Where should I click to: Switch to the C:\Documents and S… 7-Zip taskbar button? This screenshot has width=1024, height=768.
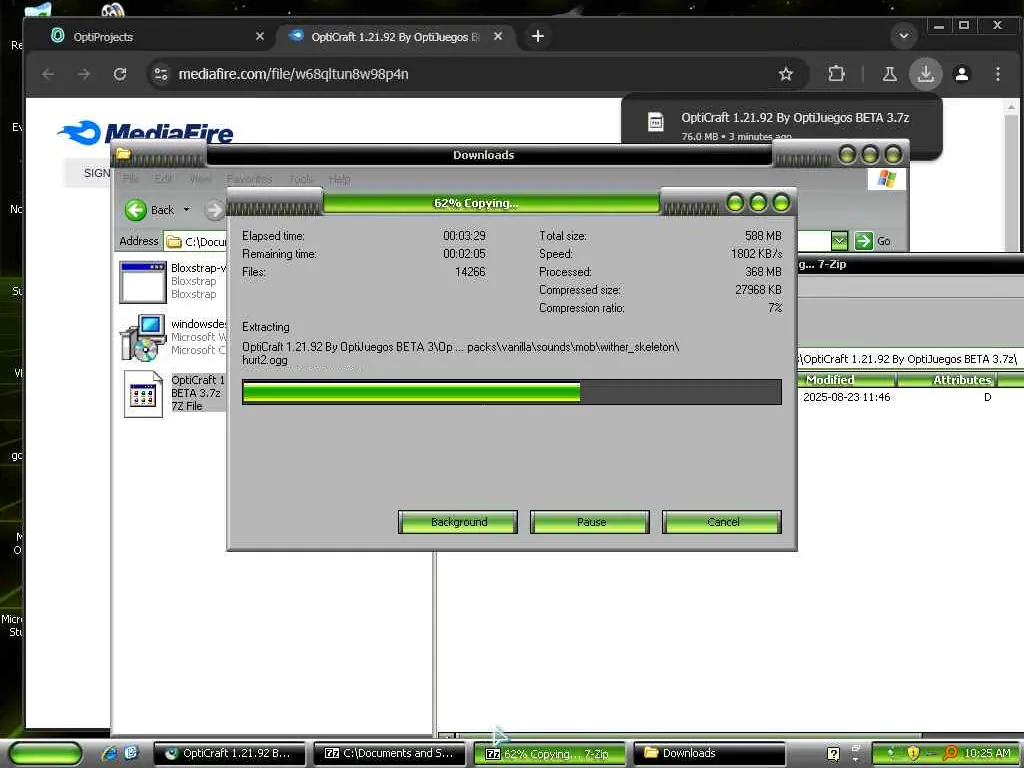pos(390,753)
